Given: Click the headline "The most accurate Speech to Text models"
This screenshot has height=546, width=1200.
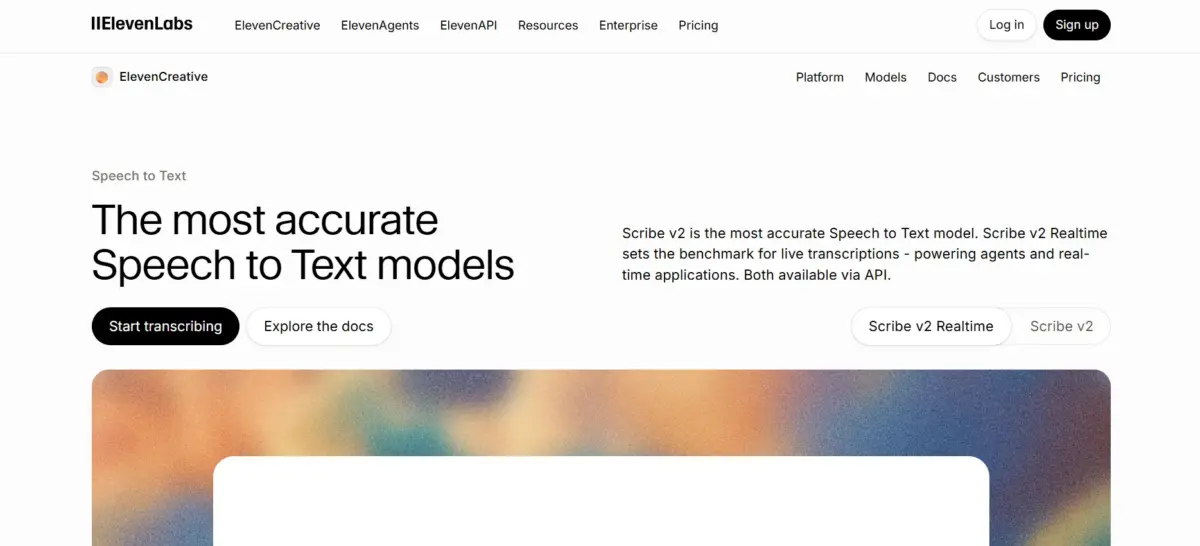Looking at the screenshot, I should pyautogui.click(x=303, y=242).
